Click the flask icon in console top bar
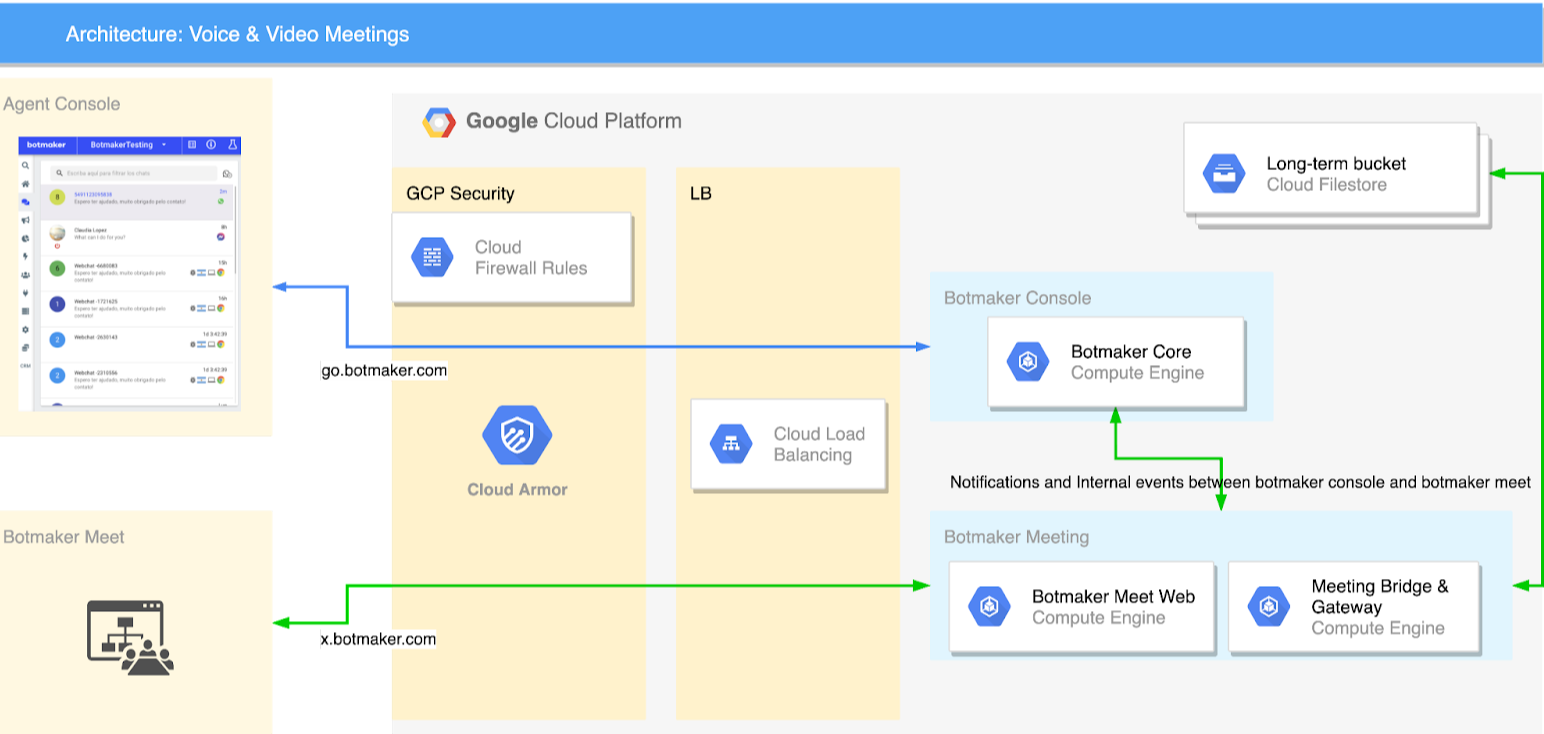The height and width of the screenshot is (734, 1544). click(232, 145)
